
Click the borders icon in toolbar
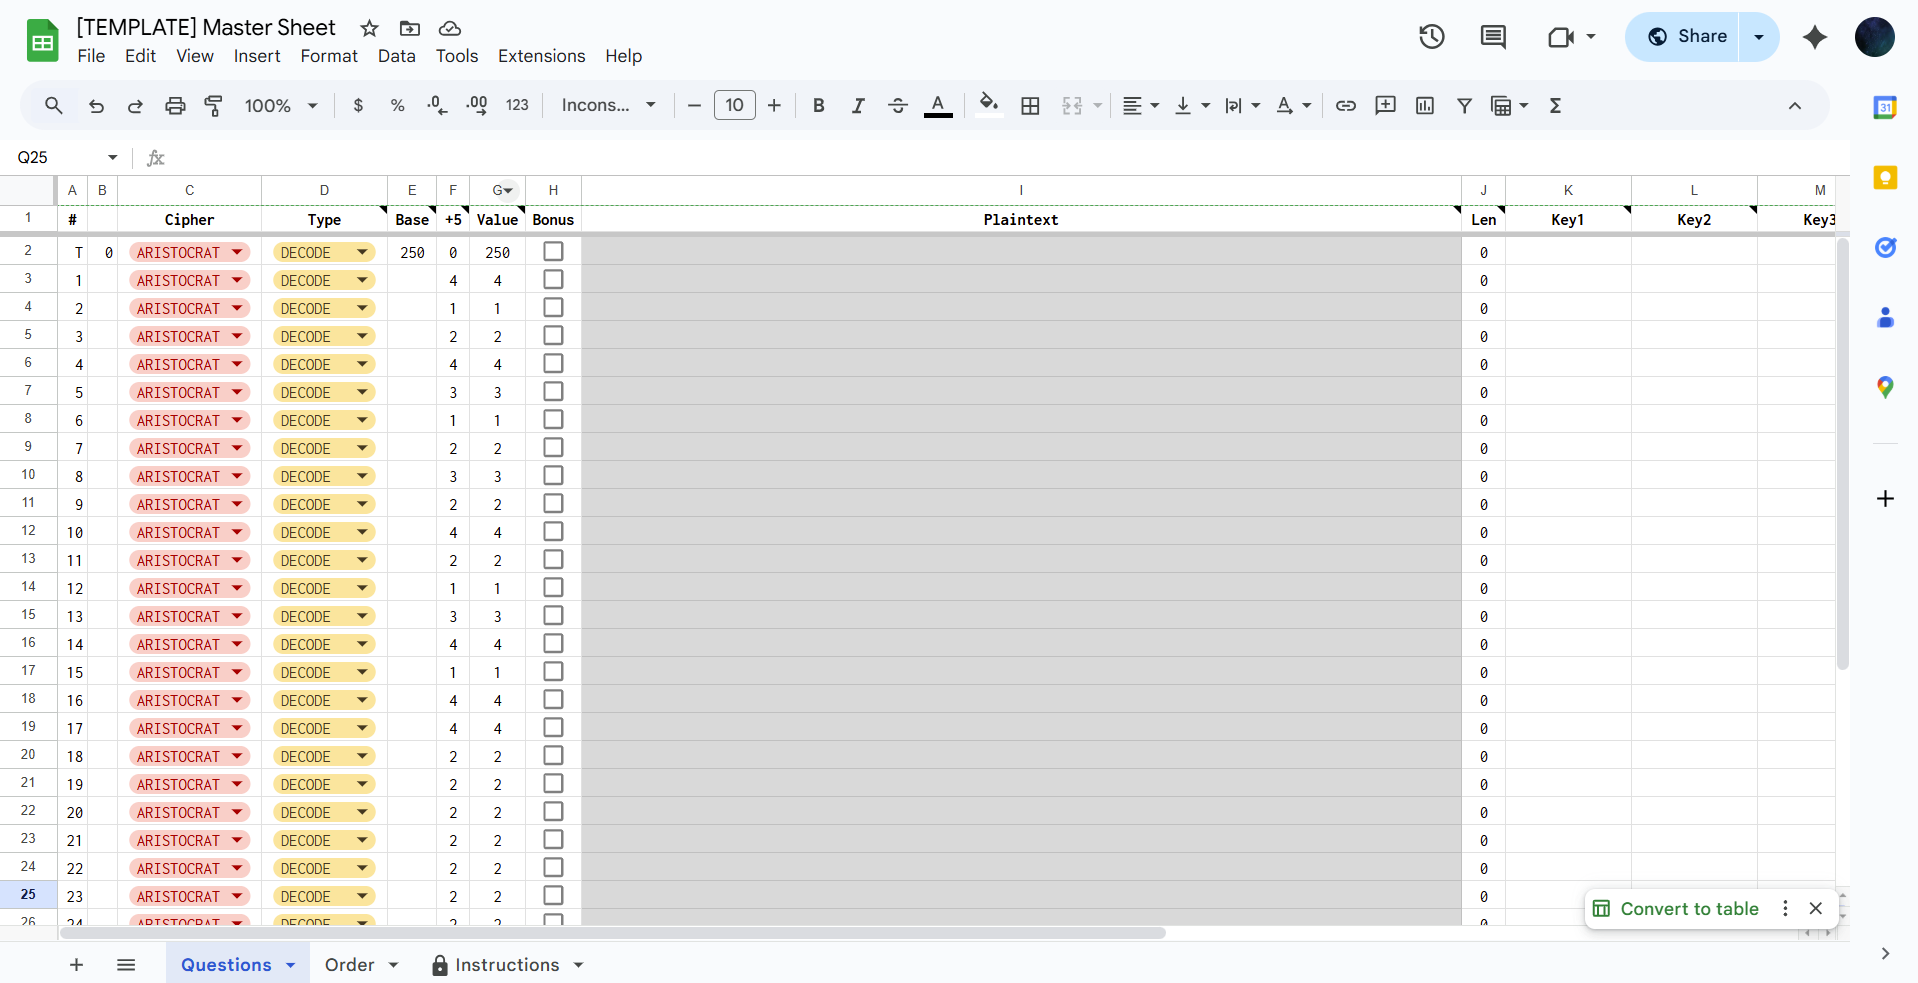point(1030,105)
